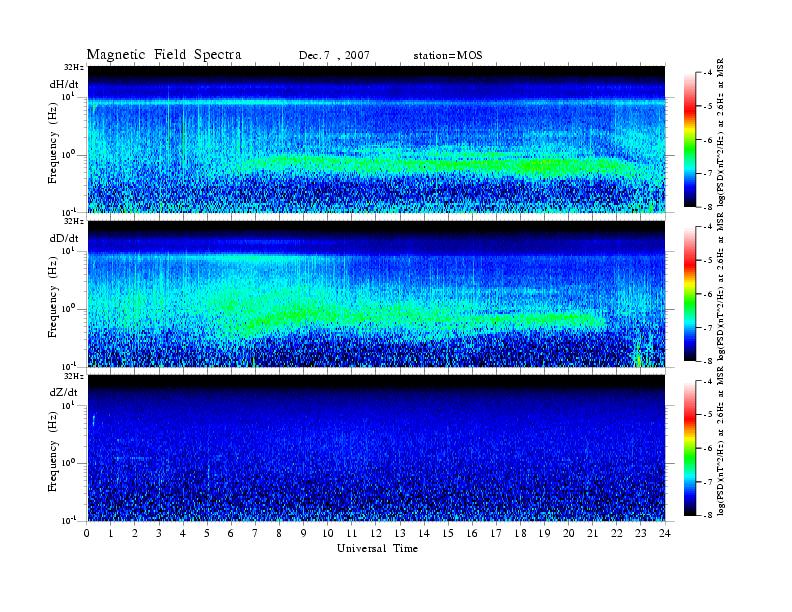Click hour "7" on the time axis
Image resolution: width=792 pixels, height=612 pixels.
[255, 533]
